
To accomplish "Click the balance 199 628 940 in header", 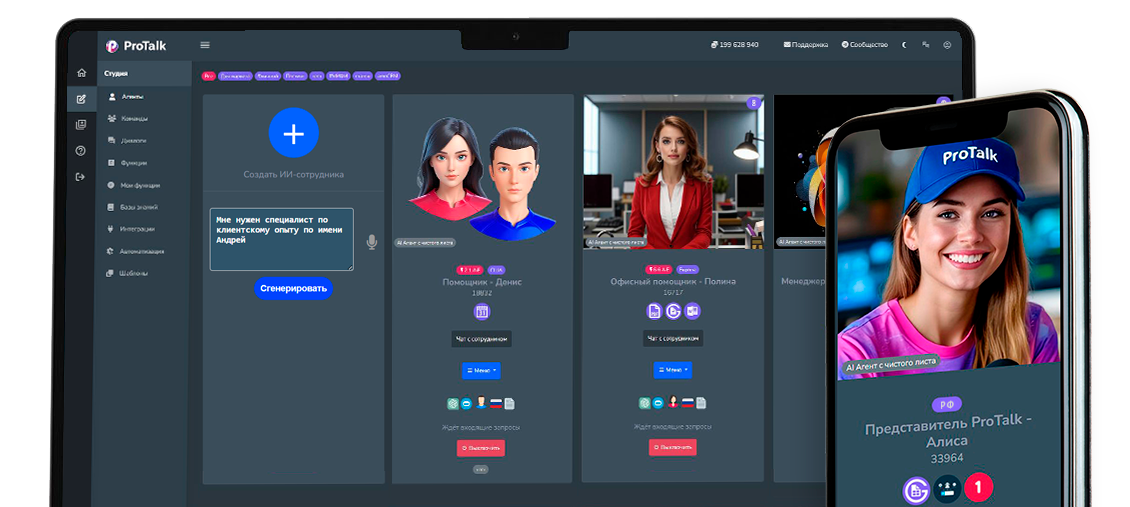I will (x=734, y=45).
